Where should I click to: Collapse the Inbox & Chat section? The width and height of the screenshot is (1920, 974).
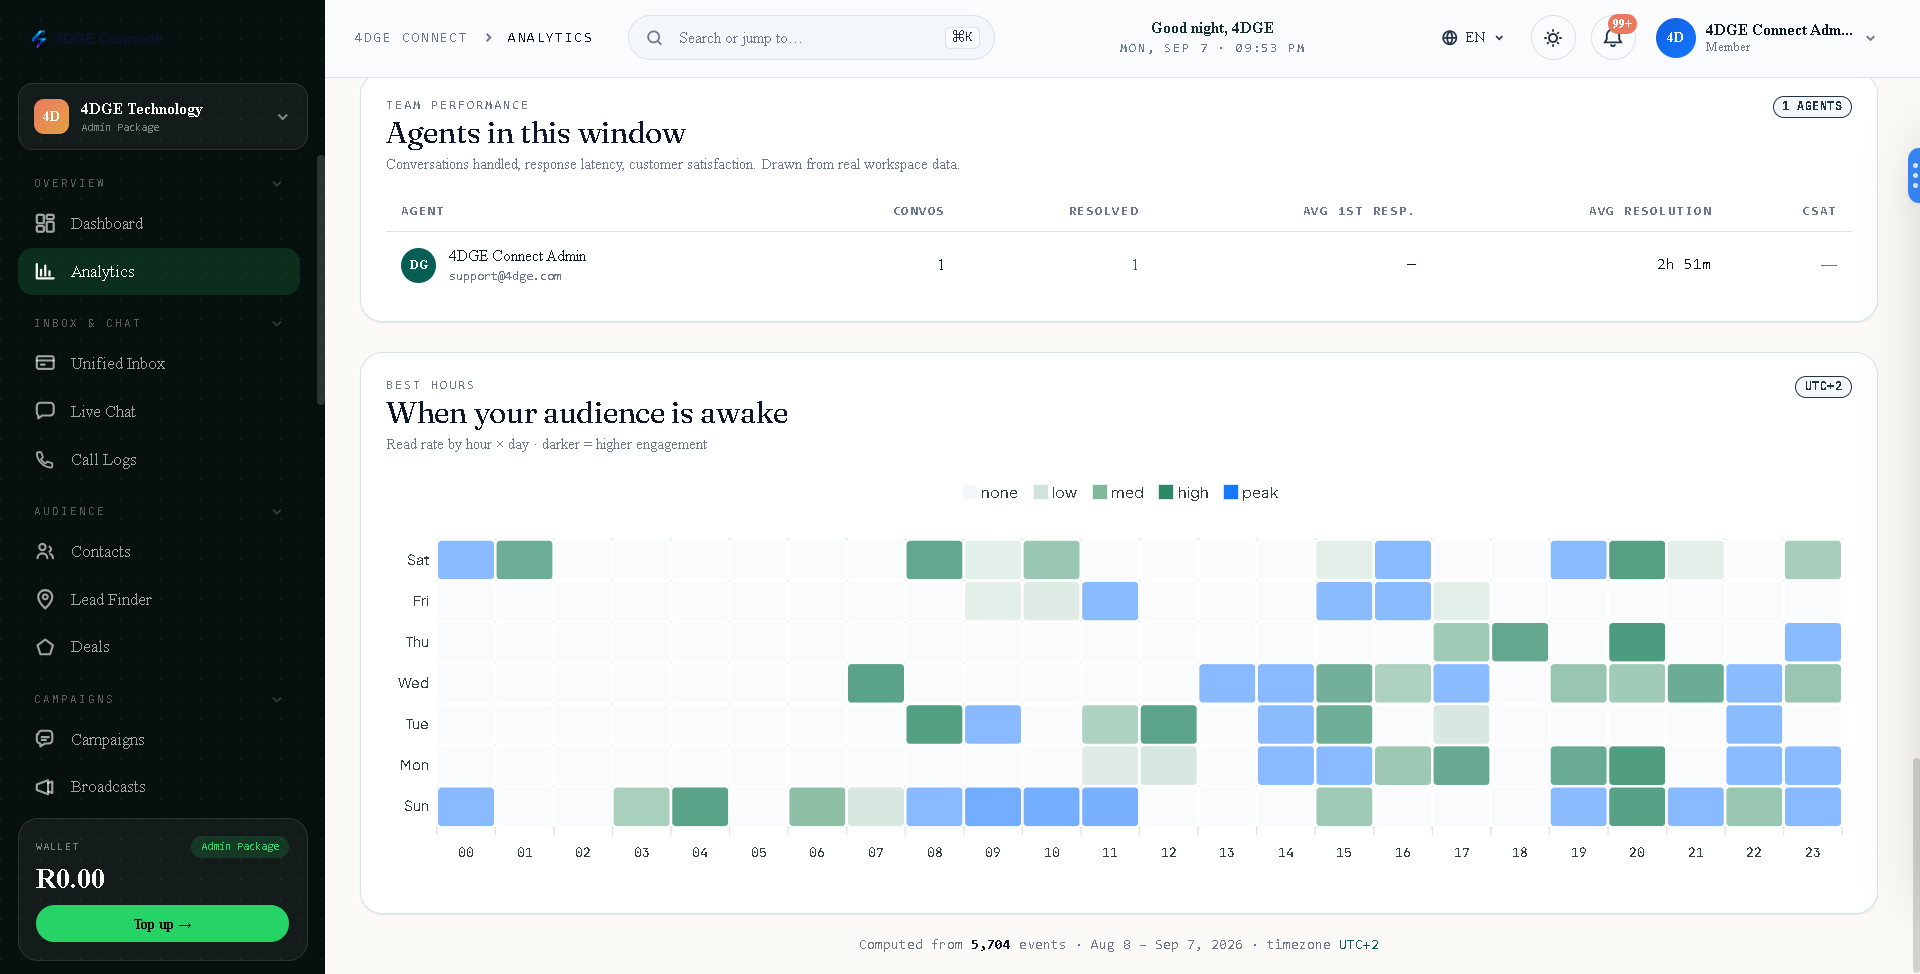click(x=277, y=323)
